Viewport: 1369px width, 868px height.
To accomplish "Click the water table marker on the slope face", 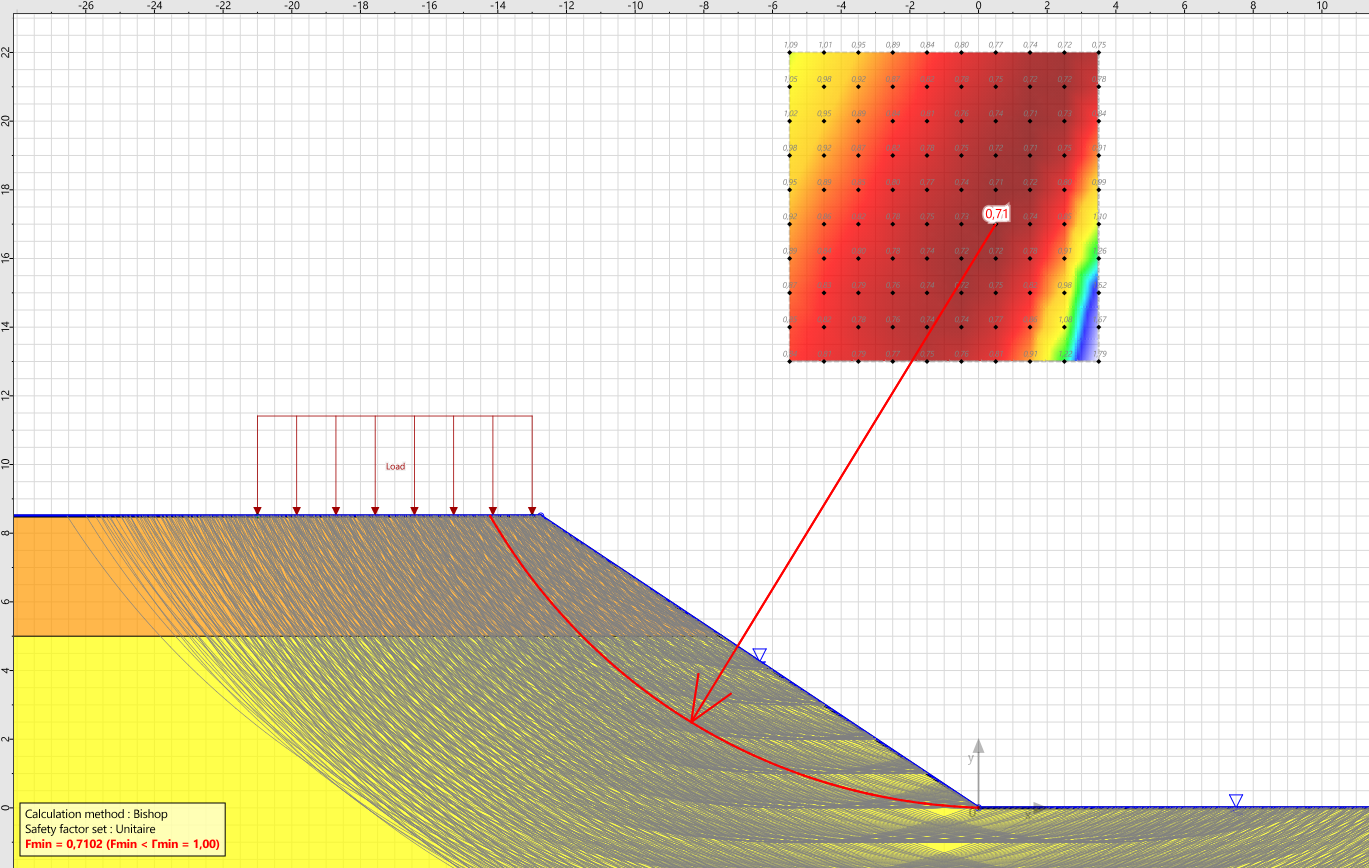I will click(x=760, y=656).
